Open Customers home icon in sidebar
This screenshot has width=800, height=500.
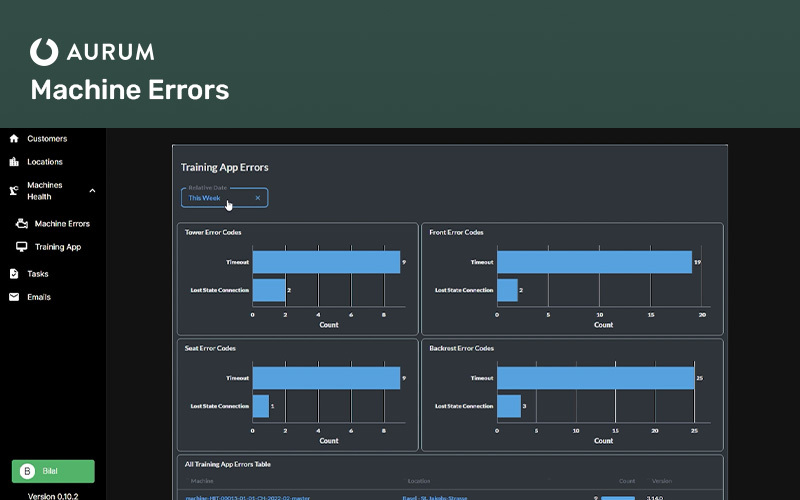pos(14,138)
